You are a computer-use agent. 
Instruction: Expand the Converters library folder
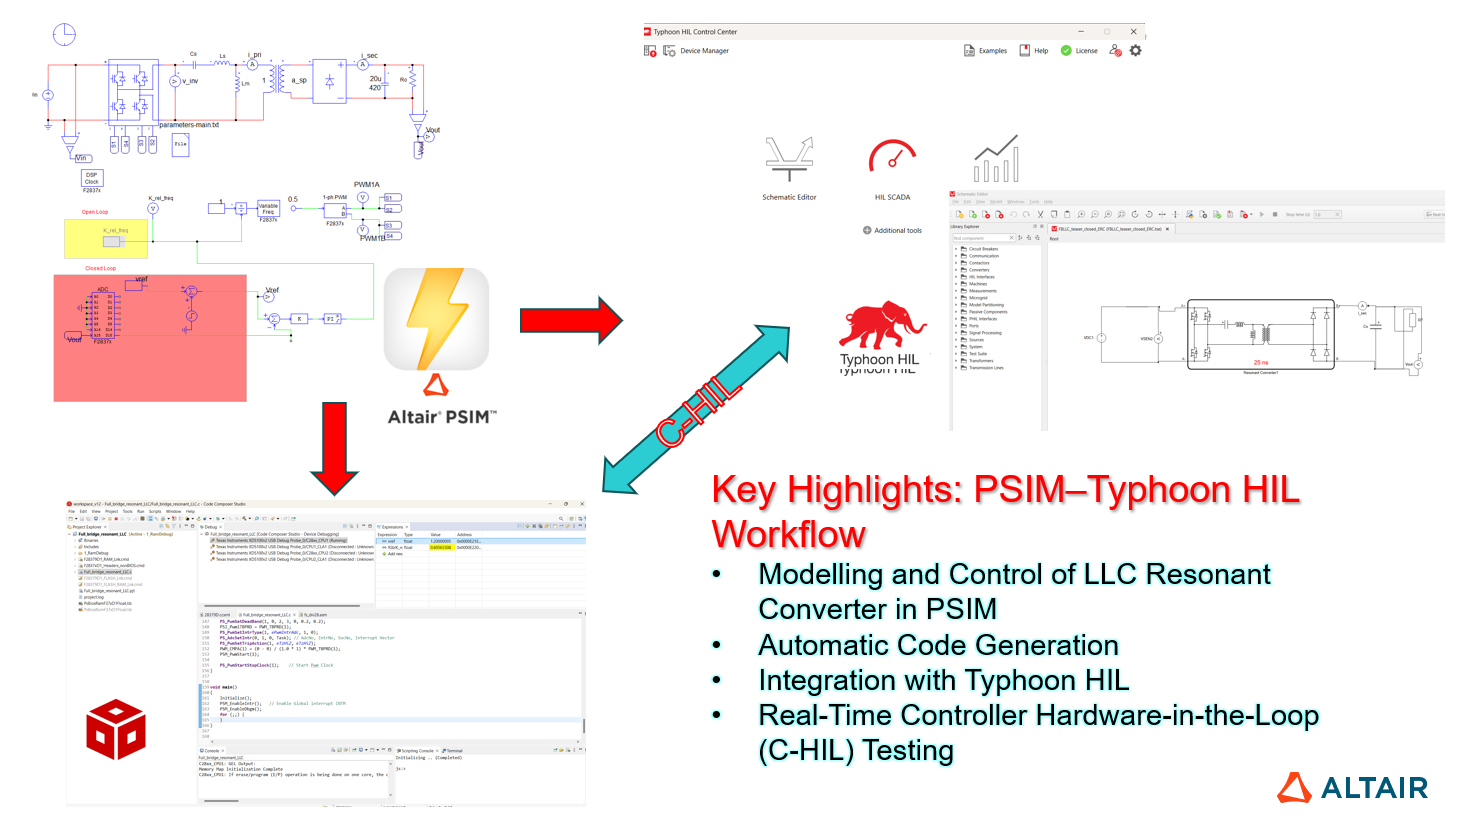956,270
